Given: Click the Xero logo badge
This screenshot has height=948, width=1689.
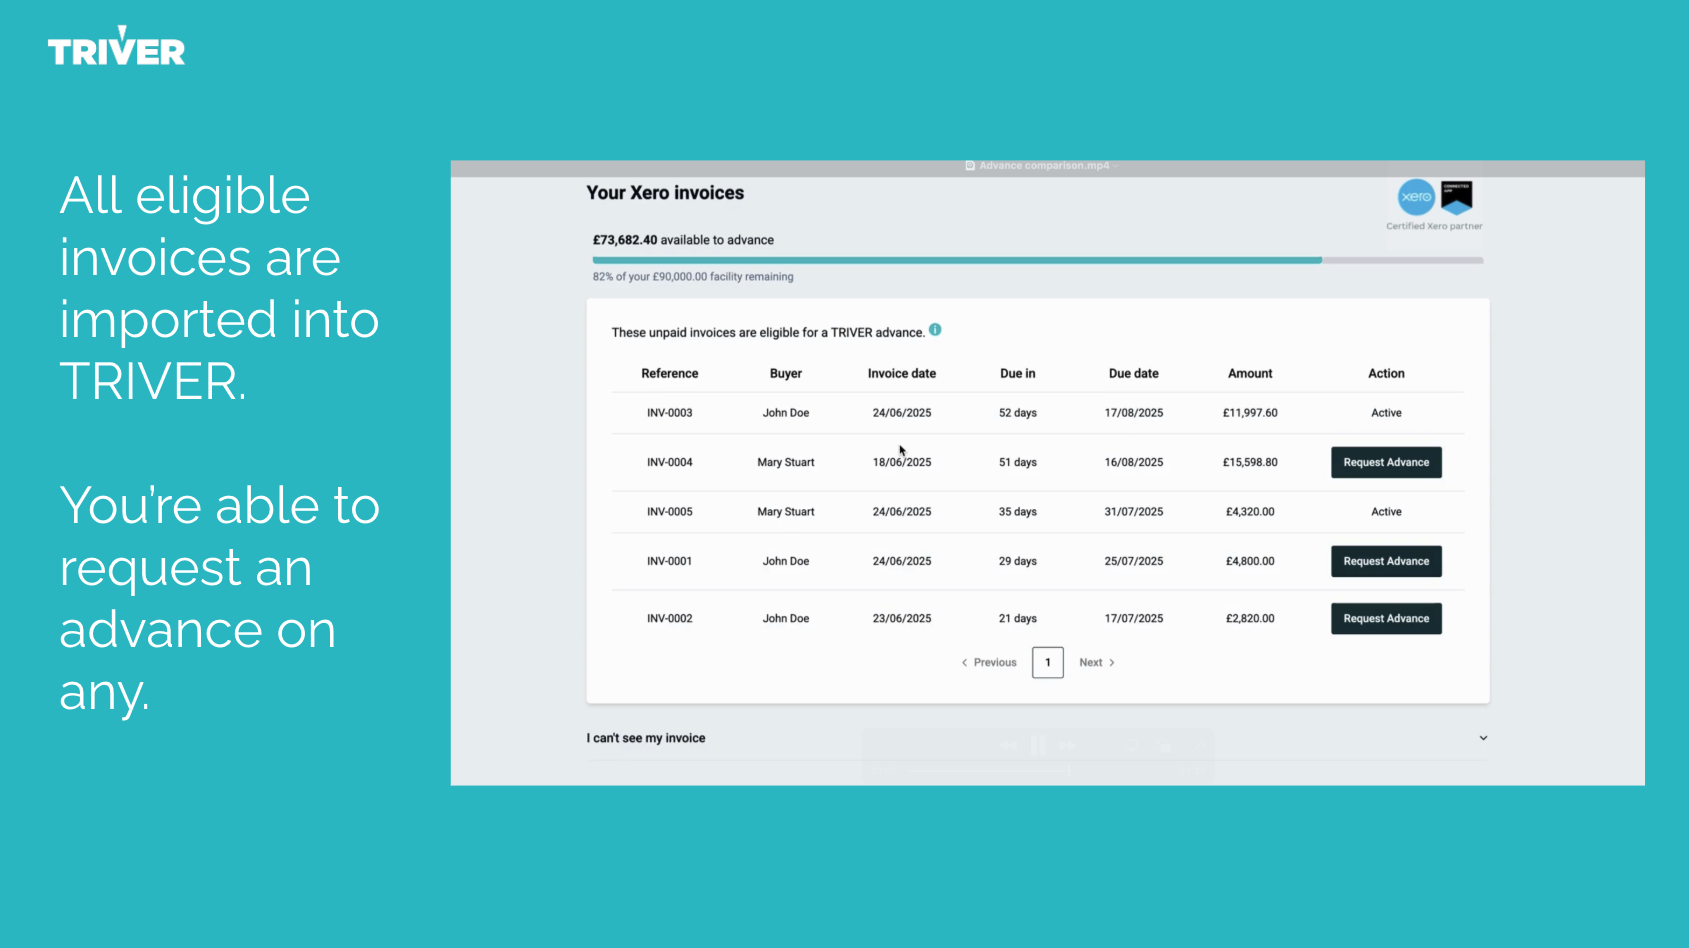Looking at the screenshot, I should (x=1416, y=197).
